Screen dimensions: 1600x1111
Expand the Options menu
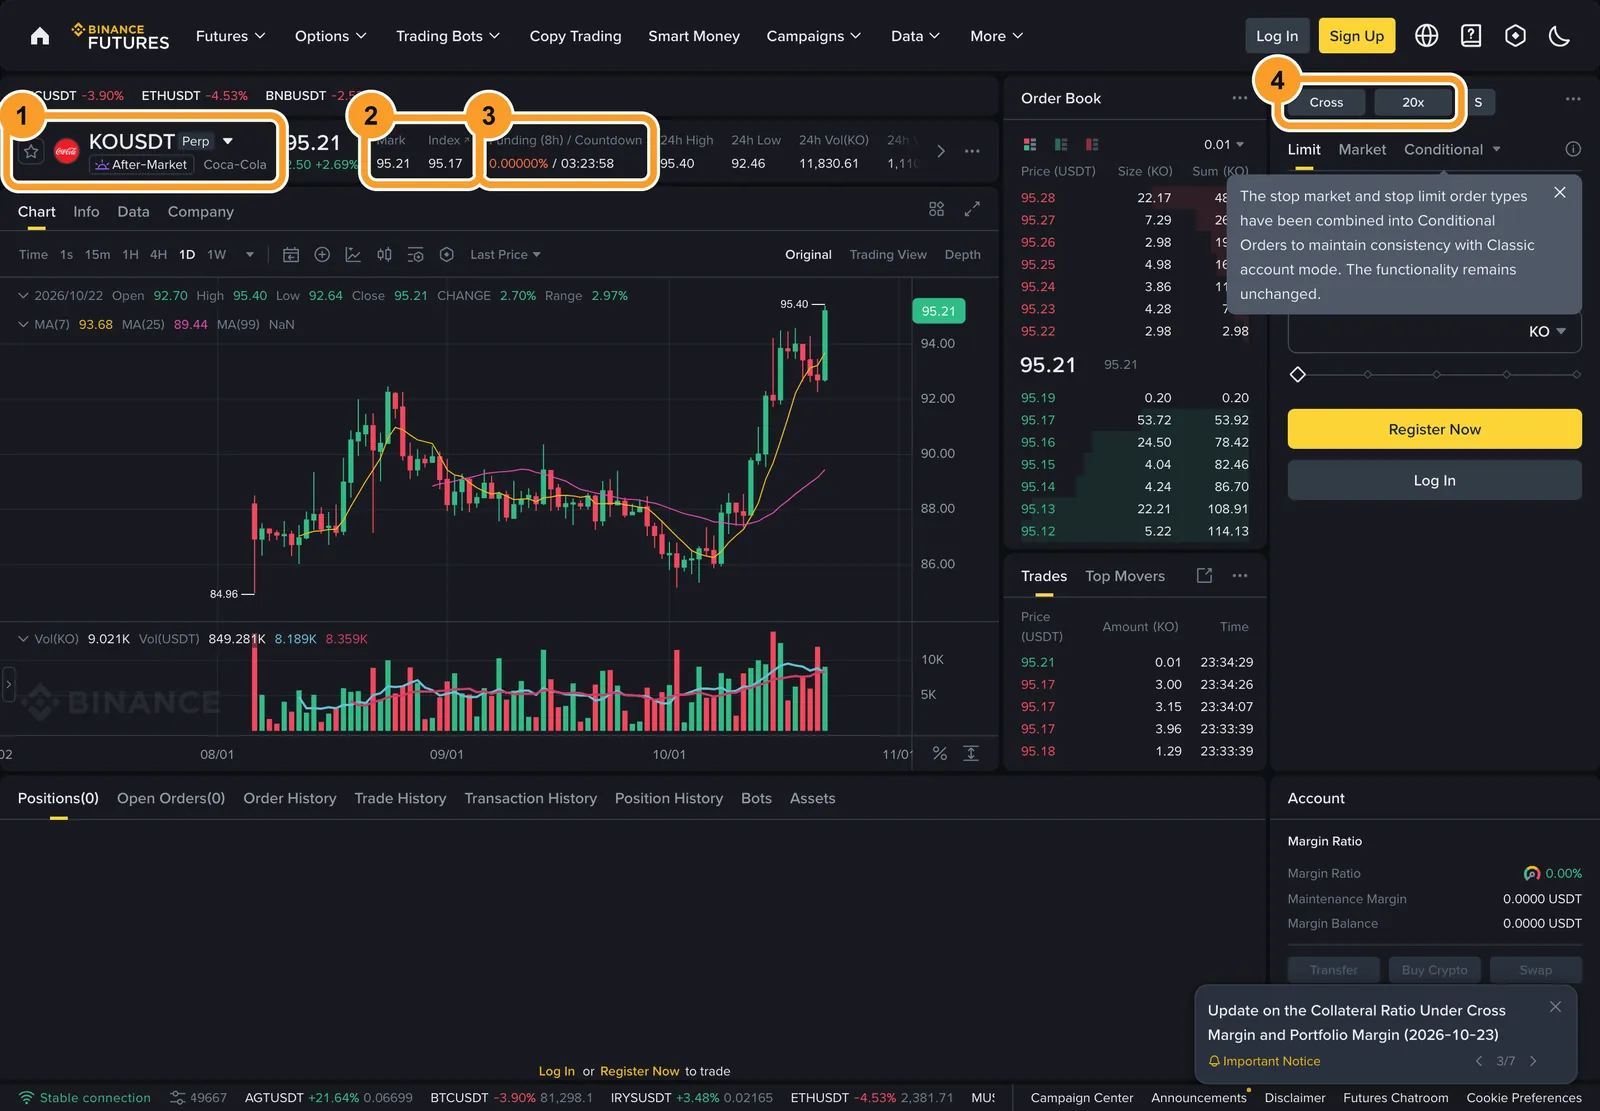pyautogui.click(x=331, y=36)
